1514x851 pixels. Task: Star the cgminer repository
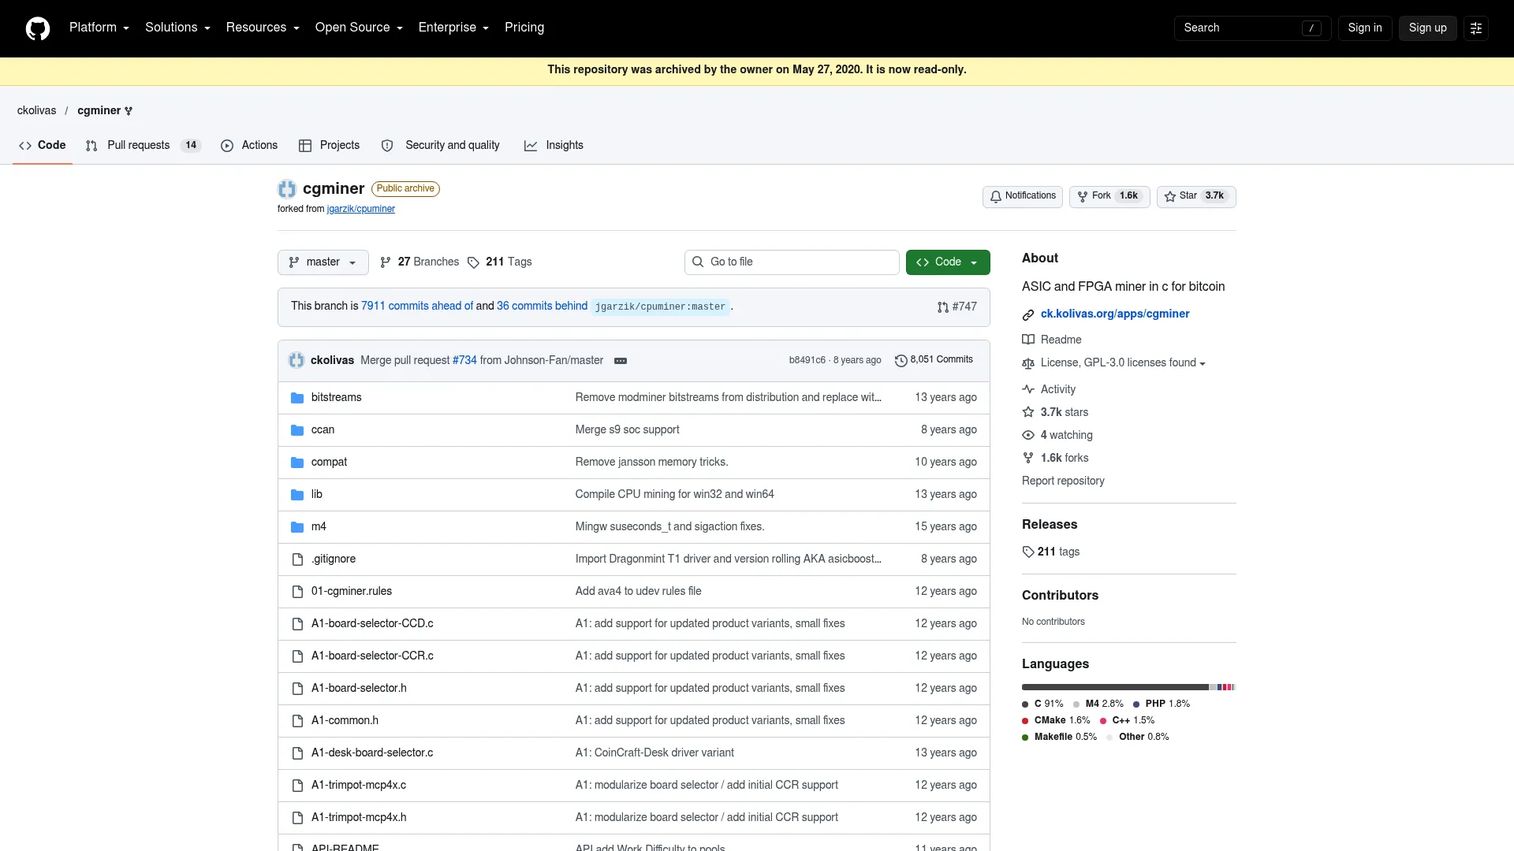point(1196,196)
